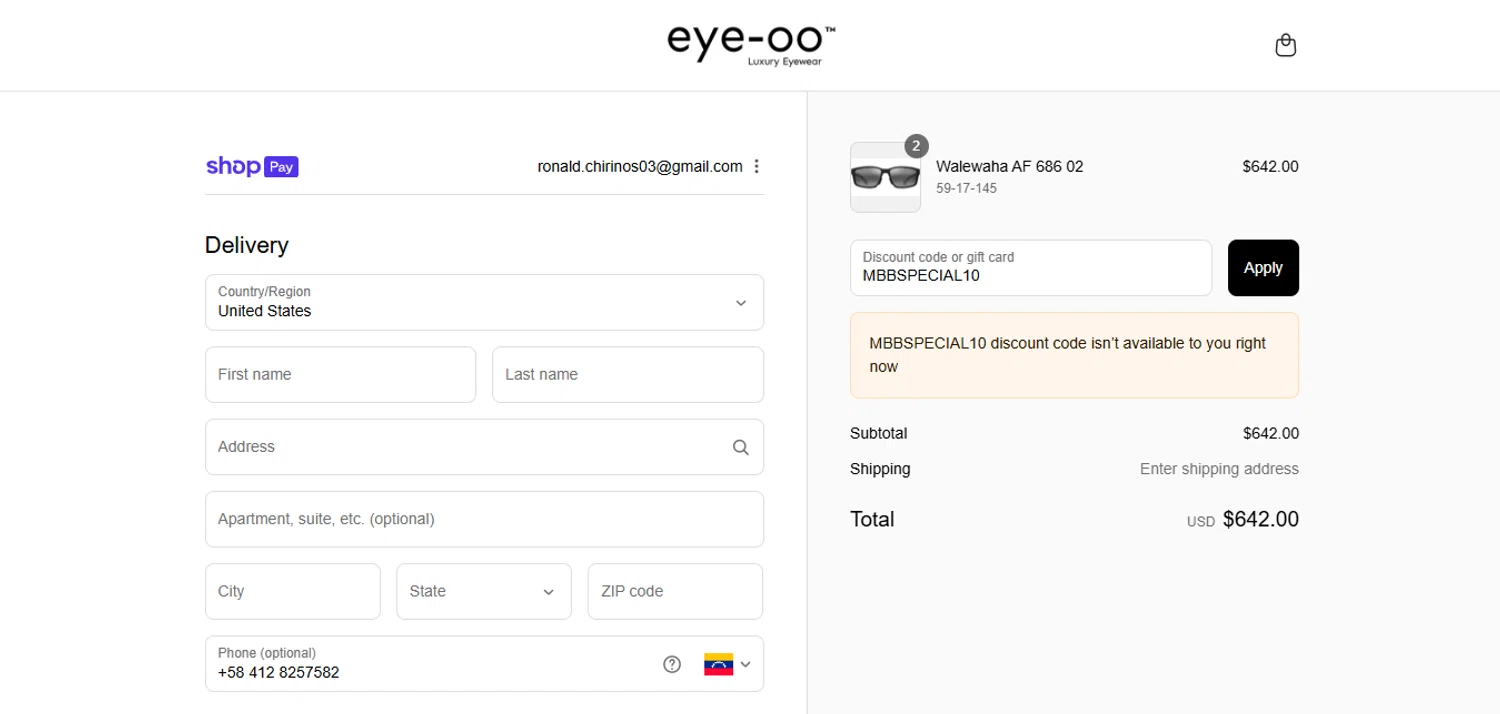Click the Apartment, suite, etc. field

484,519
